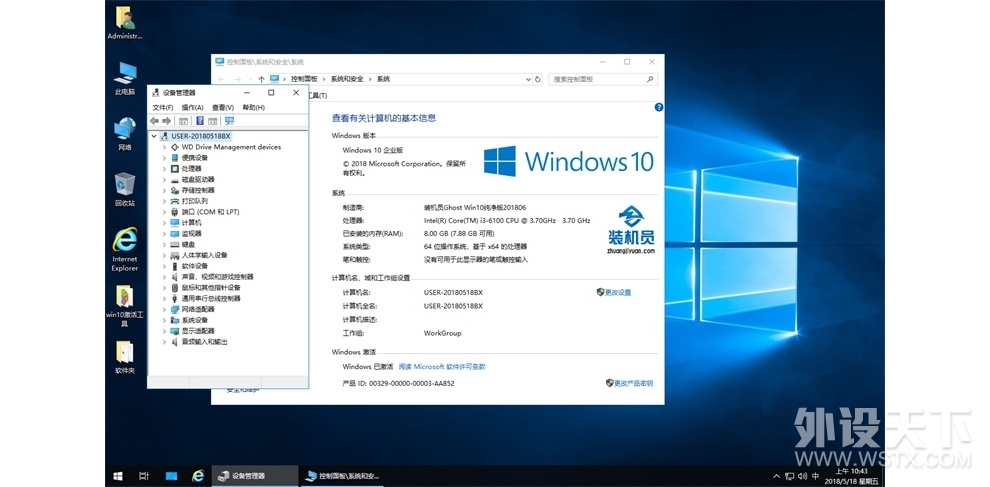The width and height of the screenshot is (990, 487).
Task: Select the 监视器 monitor icon
Action: coord(175,233)
